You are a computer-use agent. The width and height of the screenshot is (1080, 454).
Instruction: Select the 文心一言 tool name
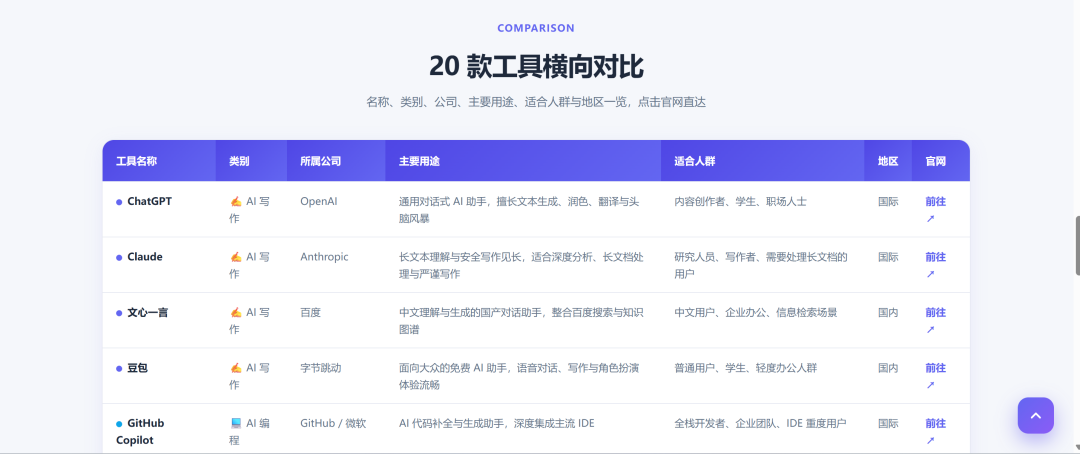[147, 313]
